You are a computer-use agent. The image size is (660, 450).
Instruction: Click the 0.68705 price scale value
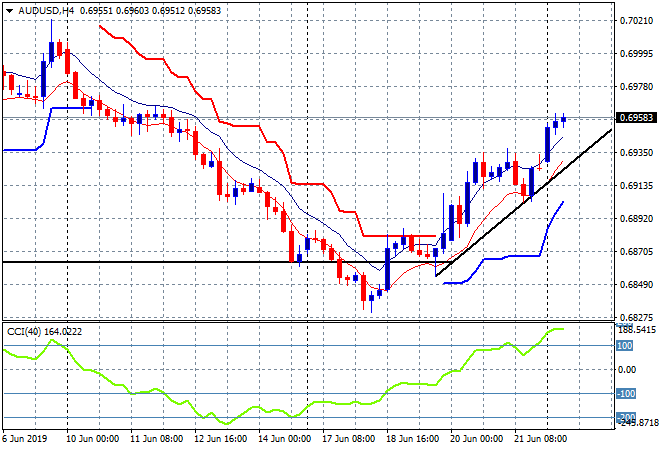tap(636, 252)
